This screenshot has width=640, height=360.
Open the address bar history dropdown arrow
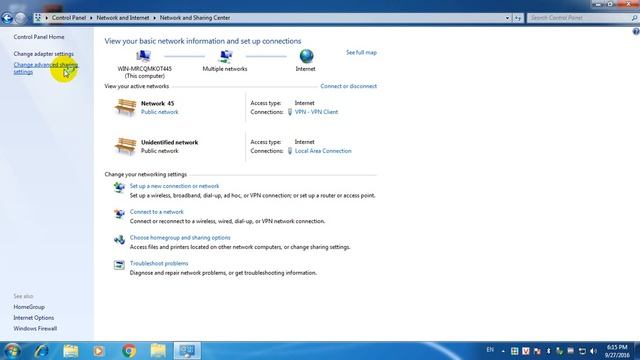[507, 18]
